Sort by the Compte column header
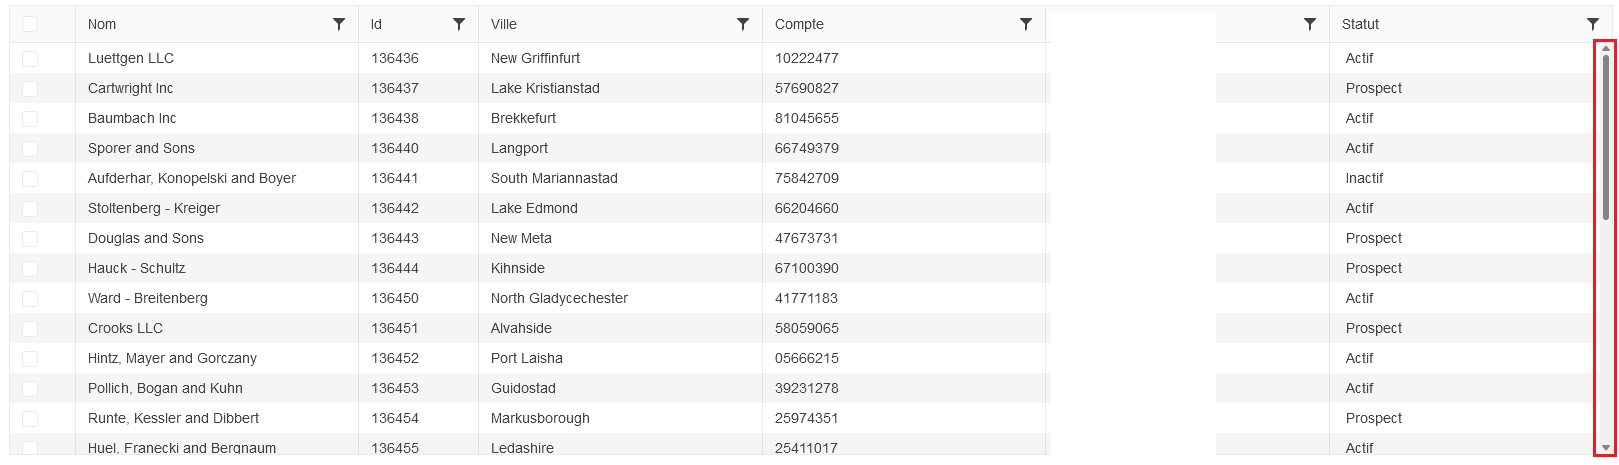 799,24
